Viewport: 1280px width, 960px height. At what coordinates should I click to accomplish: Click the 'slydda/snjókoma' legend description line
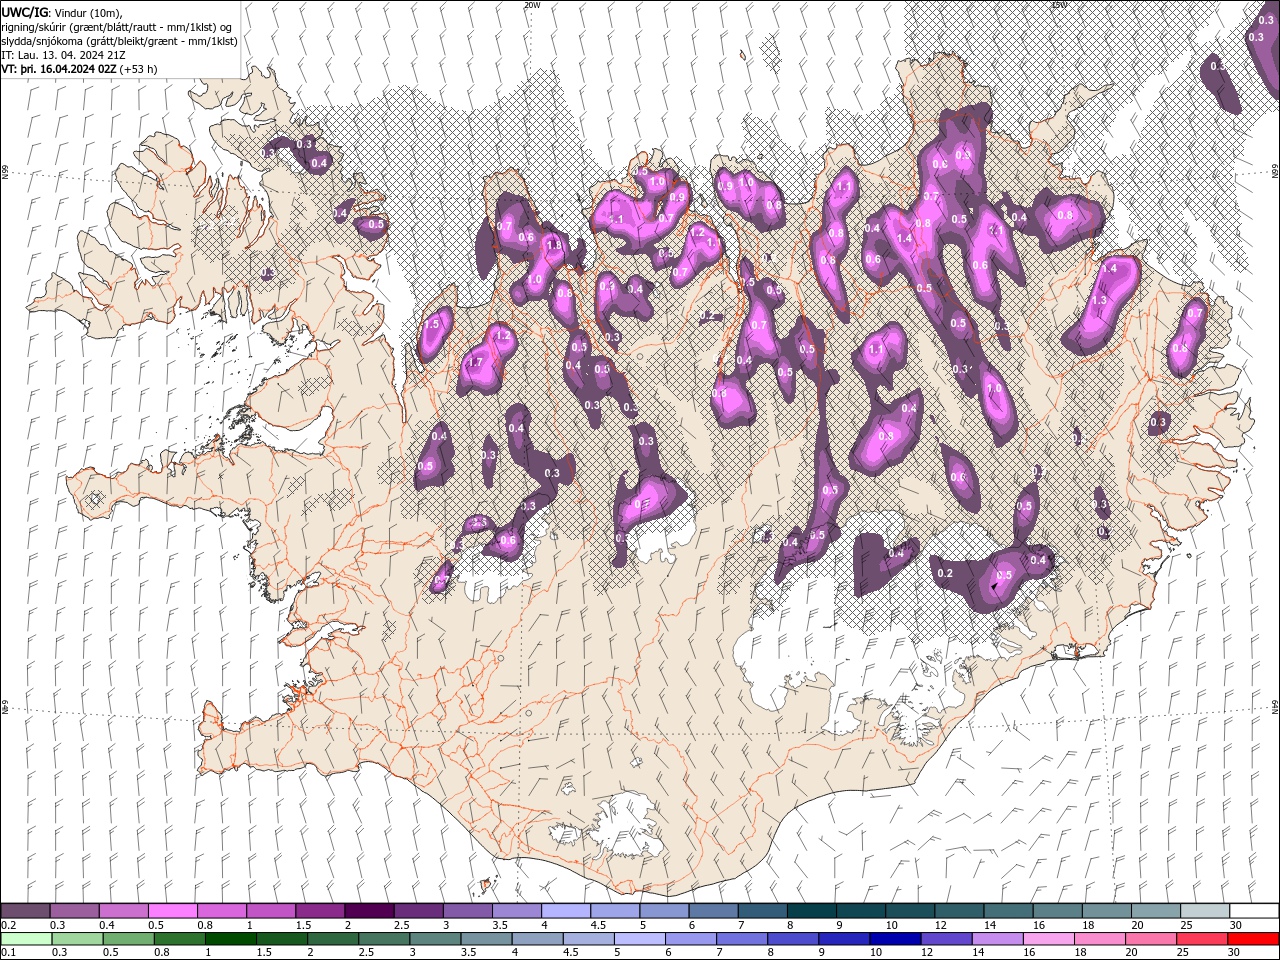119,41
